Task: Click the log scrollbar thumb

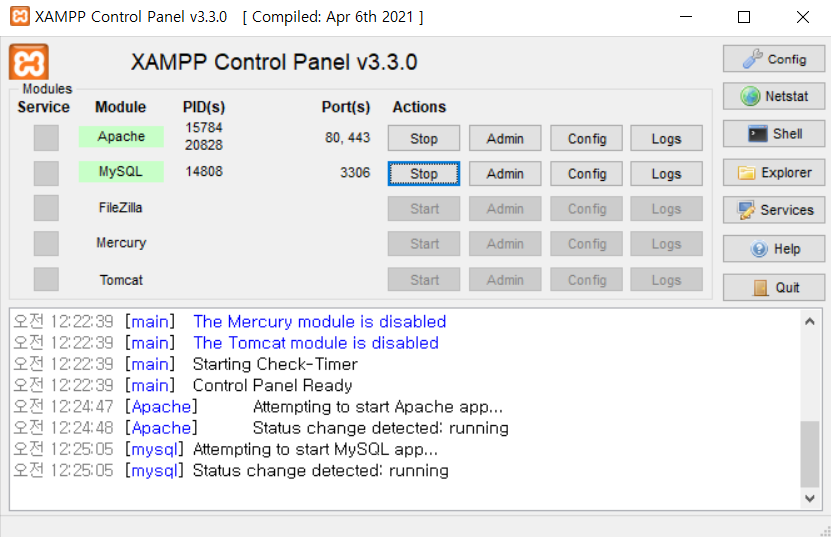Action: pos(809,454)
